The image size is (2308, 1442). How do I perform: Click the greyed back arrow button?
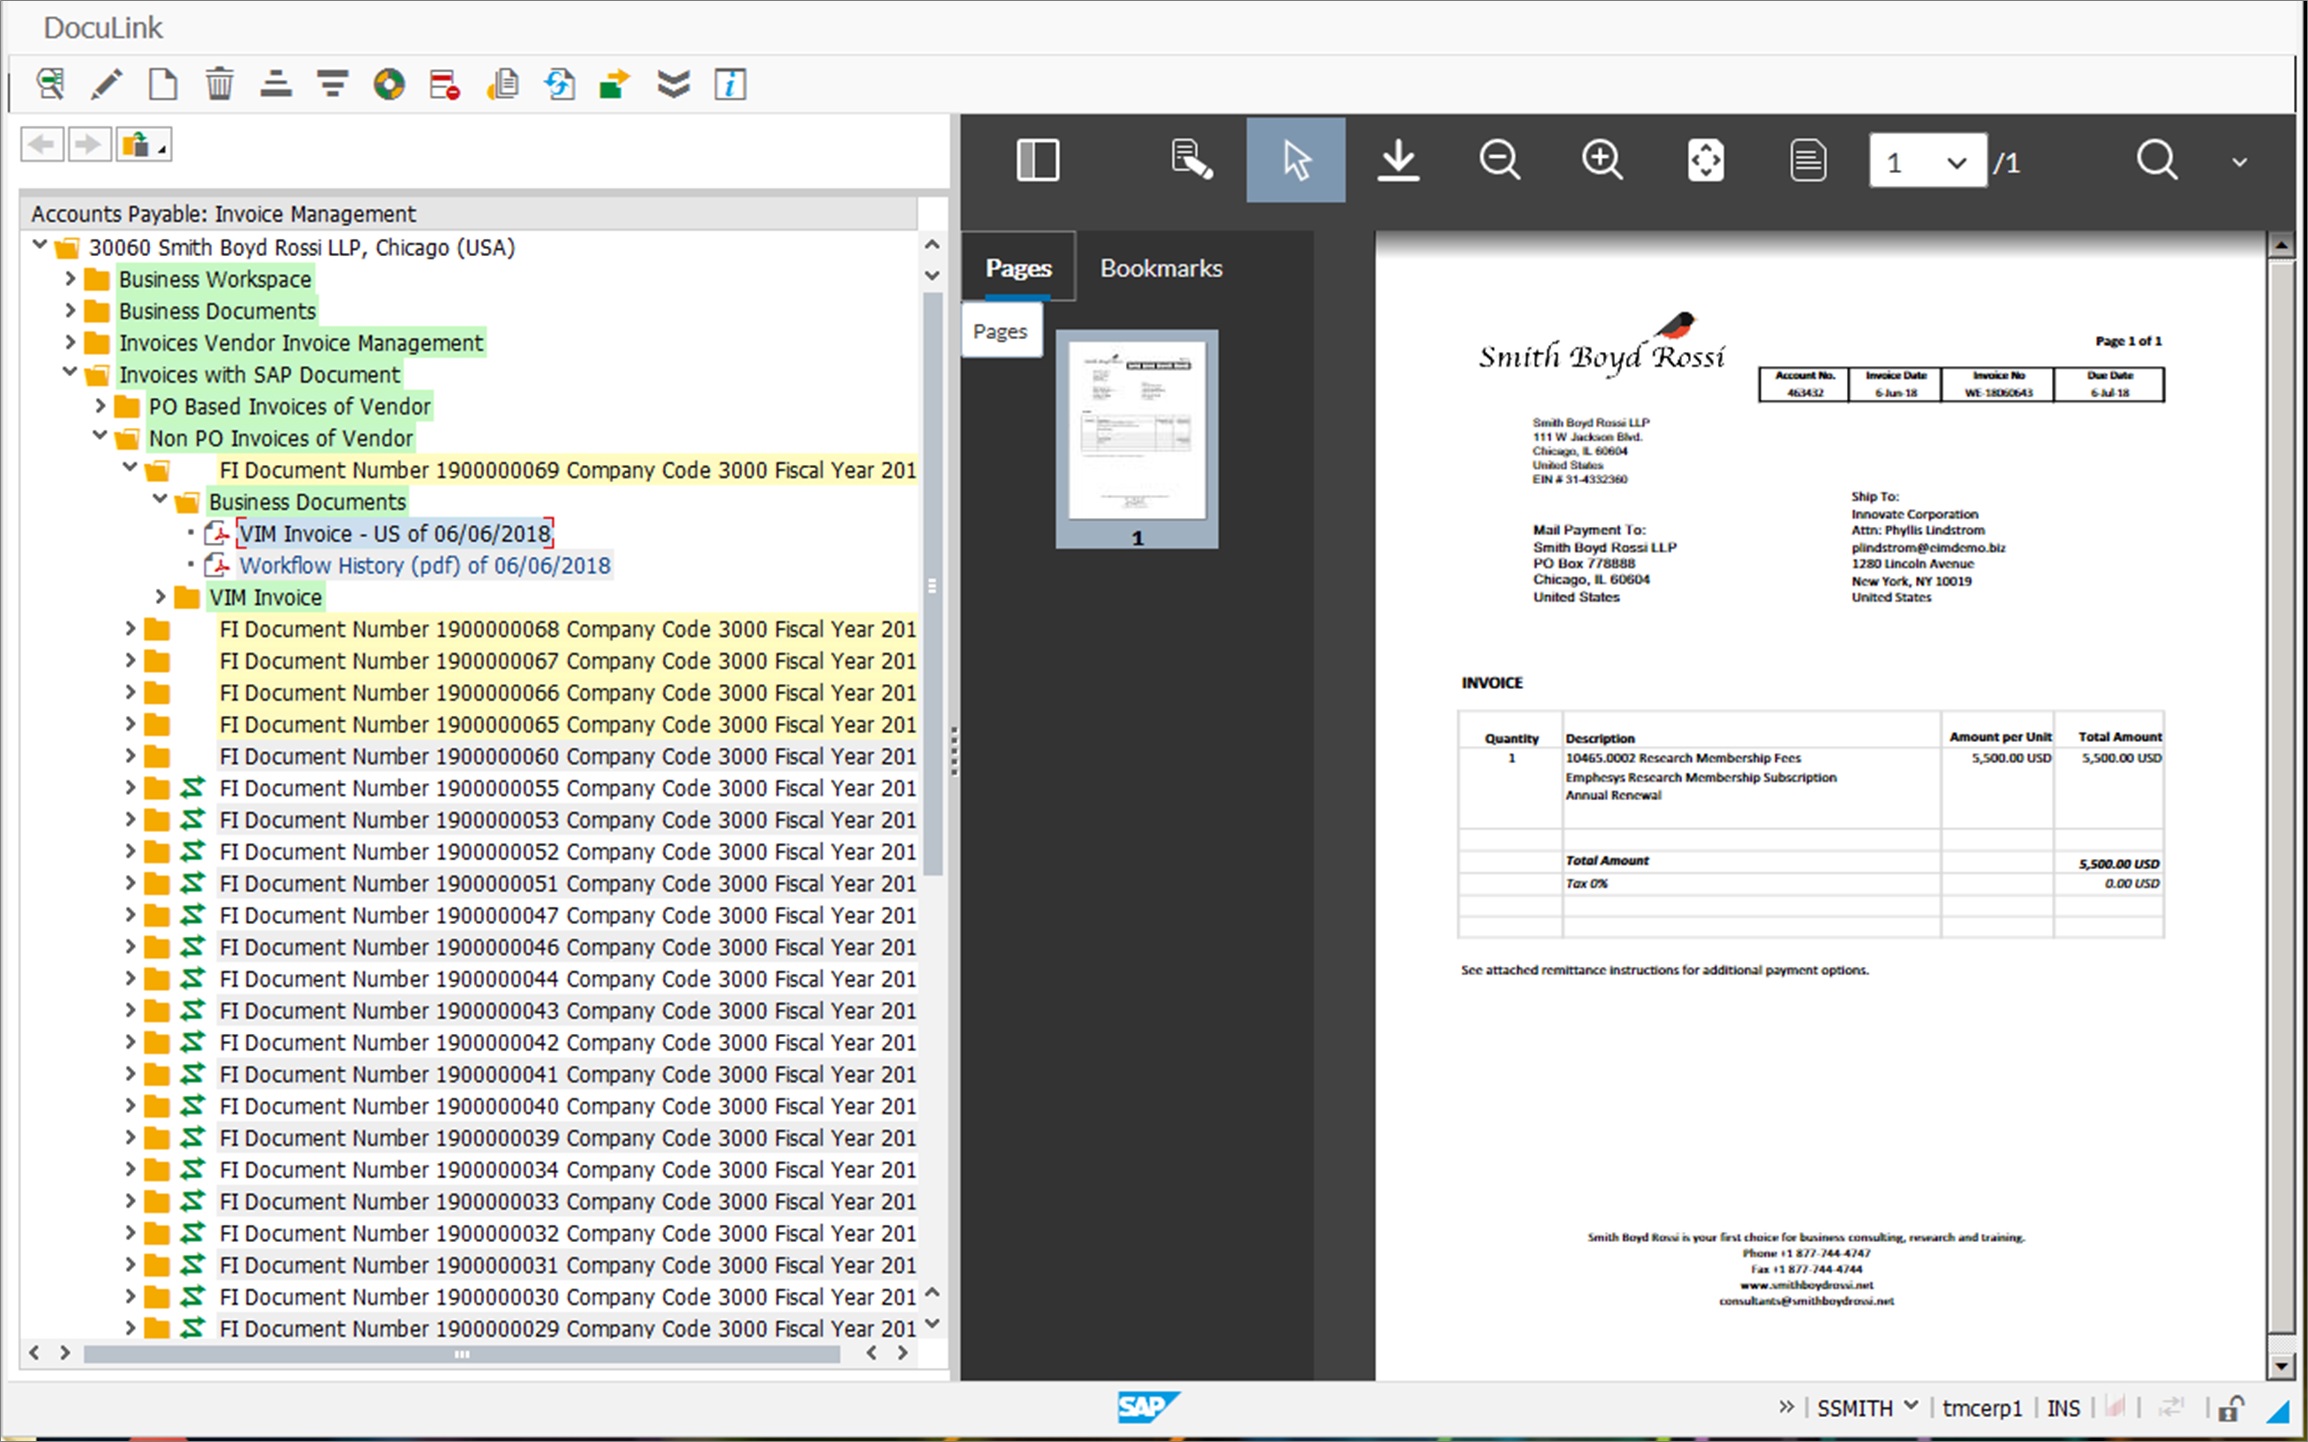(42, 145)
